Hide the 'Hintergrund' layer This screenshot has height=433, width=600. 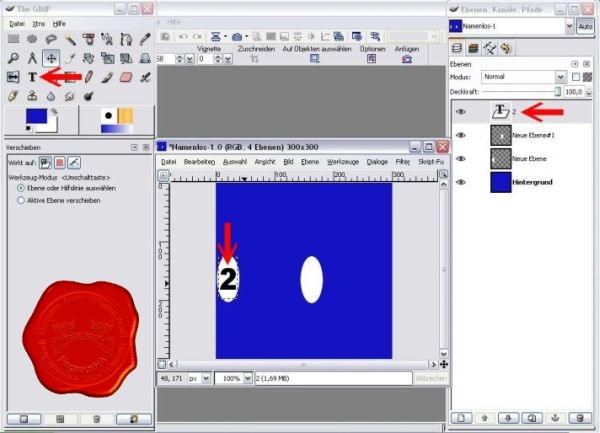click(x=461, y=182)
